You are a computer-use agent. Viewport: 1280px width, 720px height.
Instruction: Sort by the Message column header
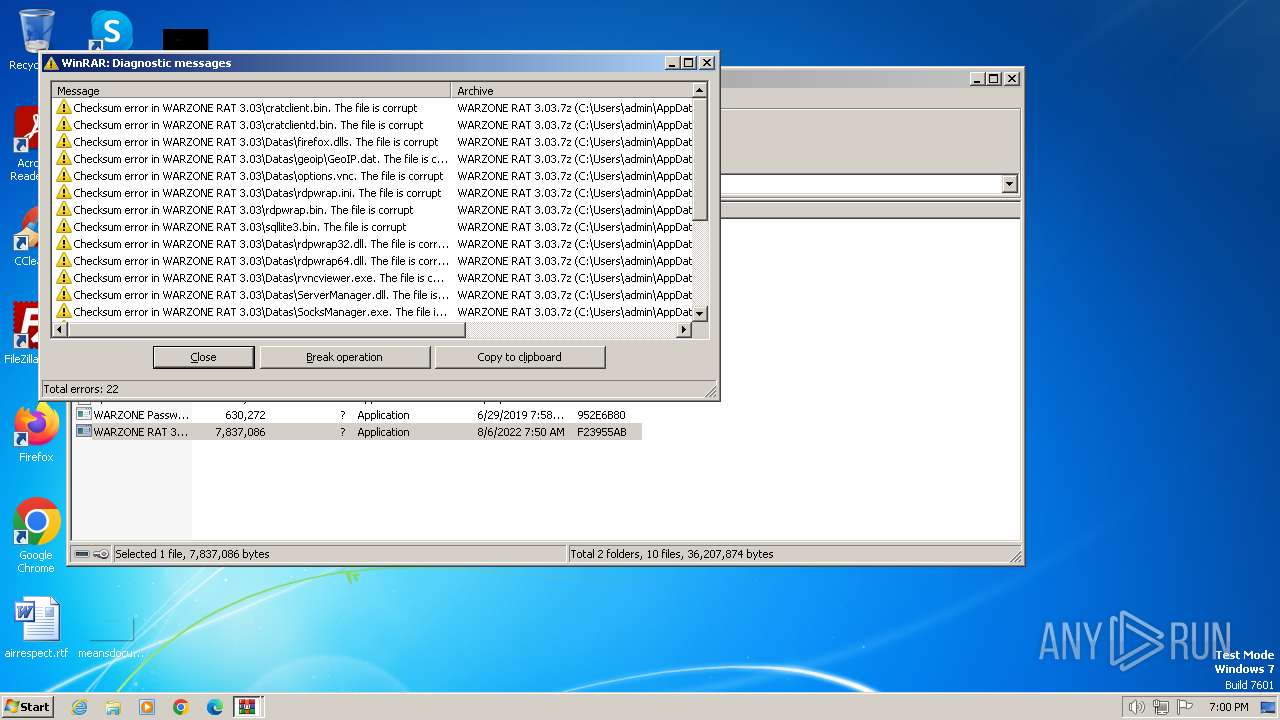pyautogui.click(x=251, y=91)
